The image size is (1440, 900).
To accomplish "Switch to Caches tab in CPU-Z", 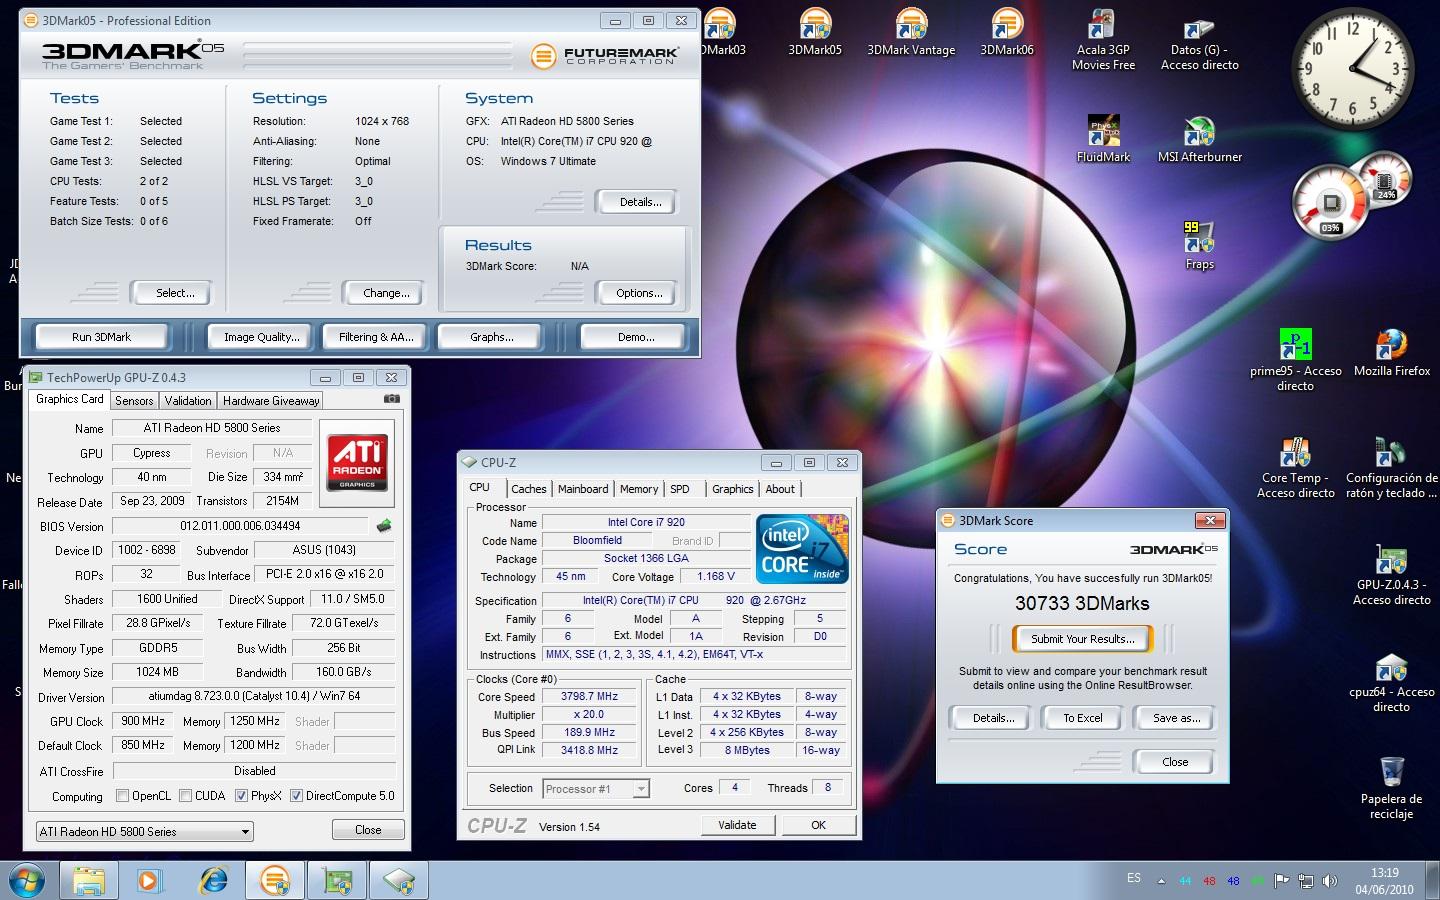I will click(x=529, y=489).
